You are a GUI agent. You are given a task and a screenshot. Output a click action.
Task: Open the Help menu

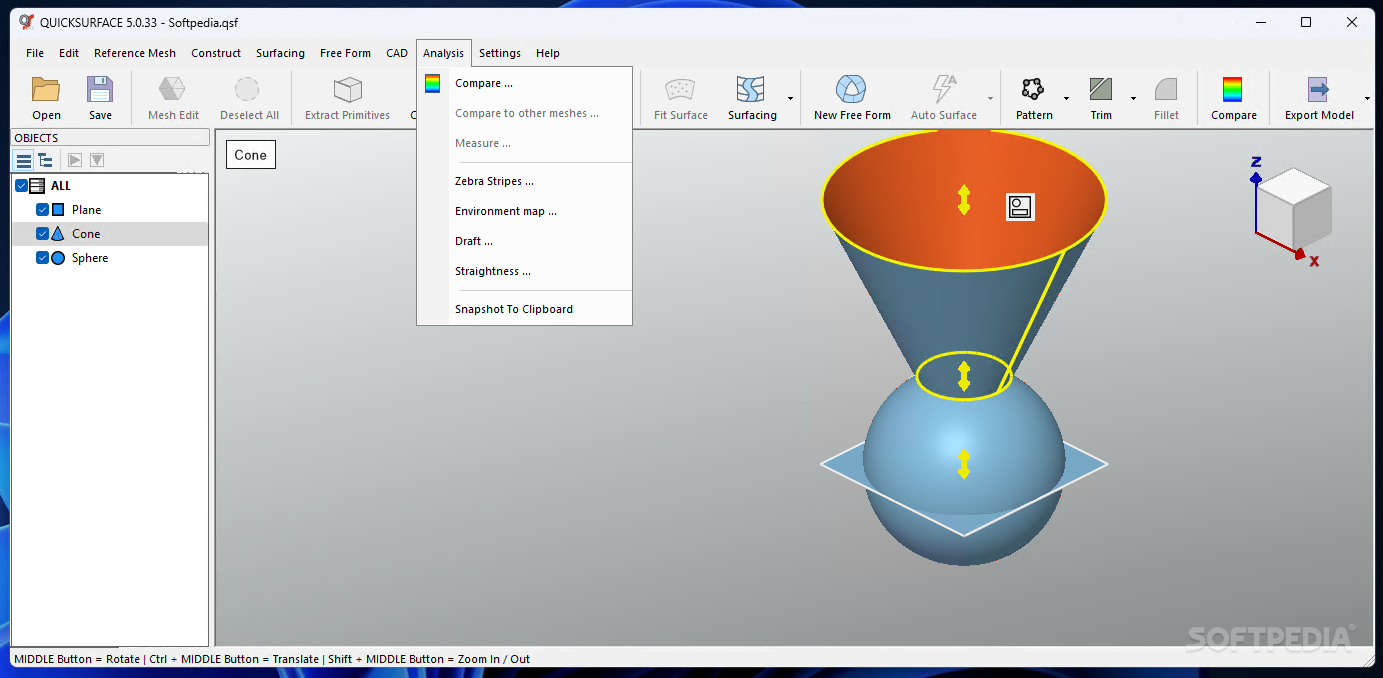[548, 53]
